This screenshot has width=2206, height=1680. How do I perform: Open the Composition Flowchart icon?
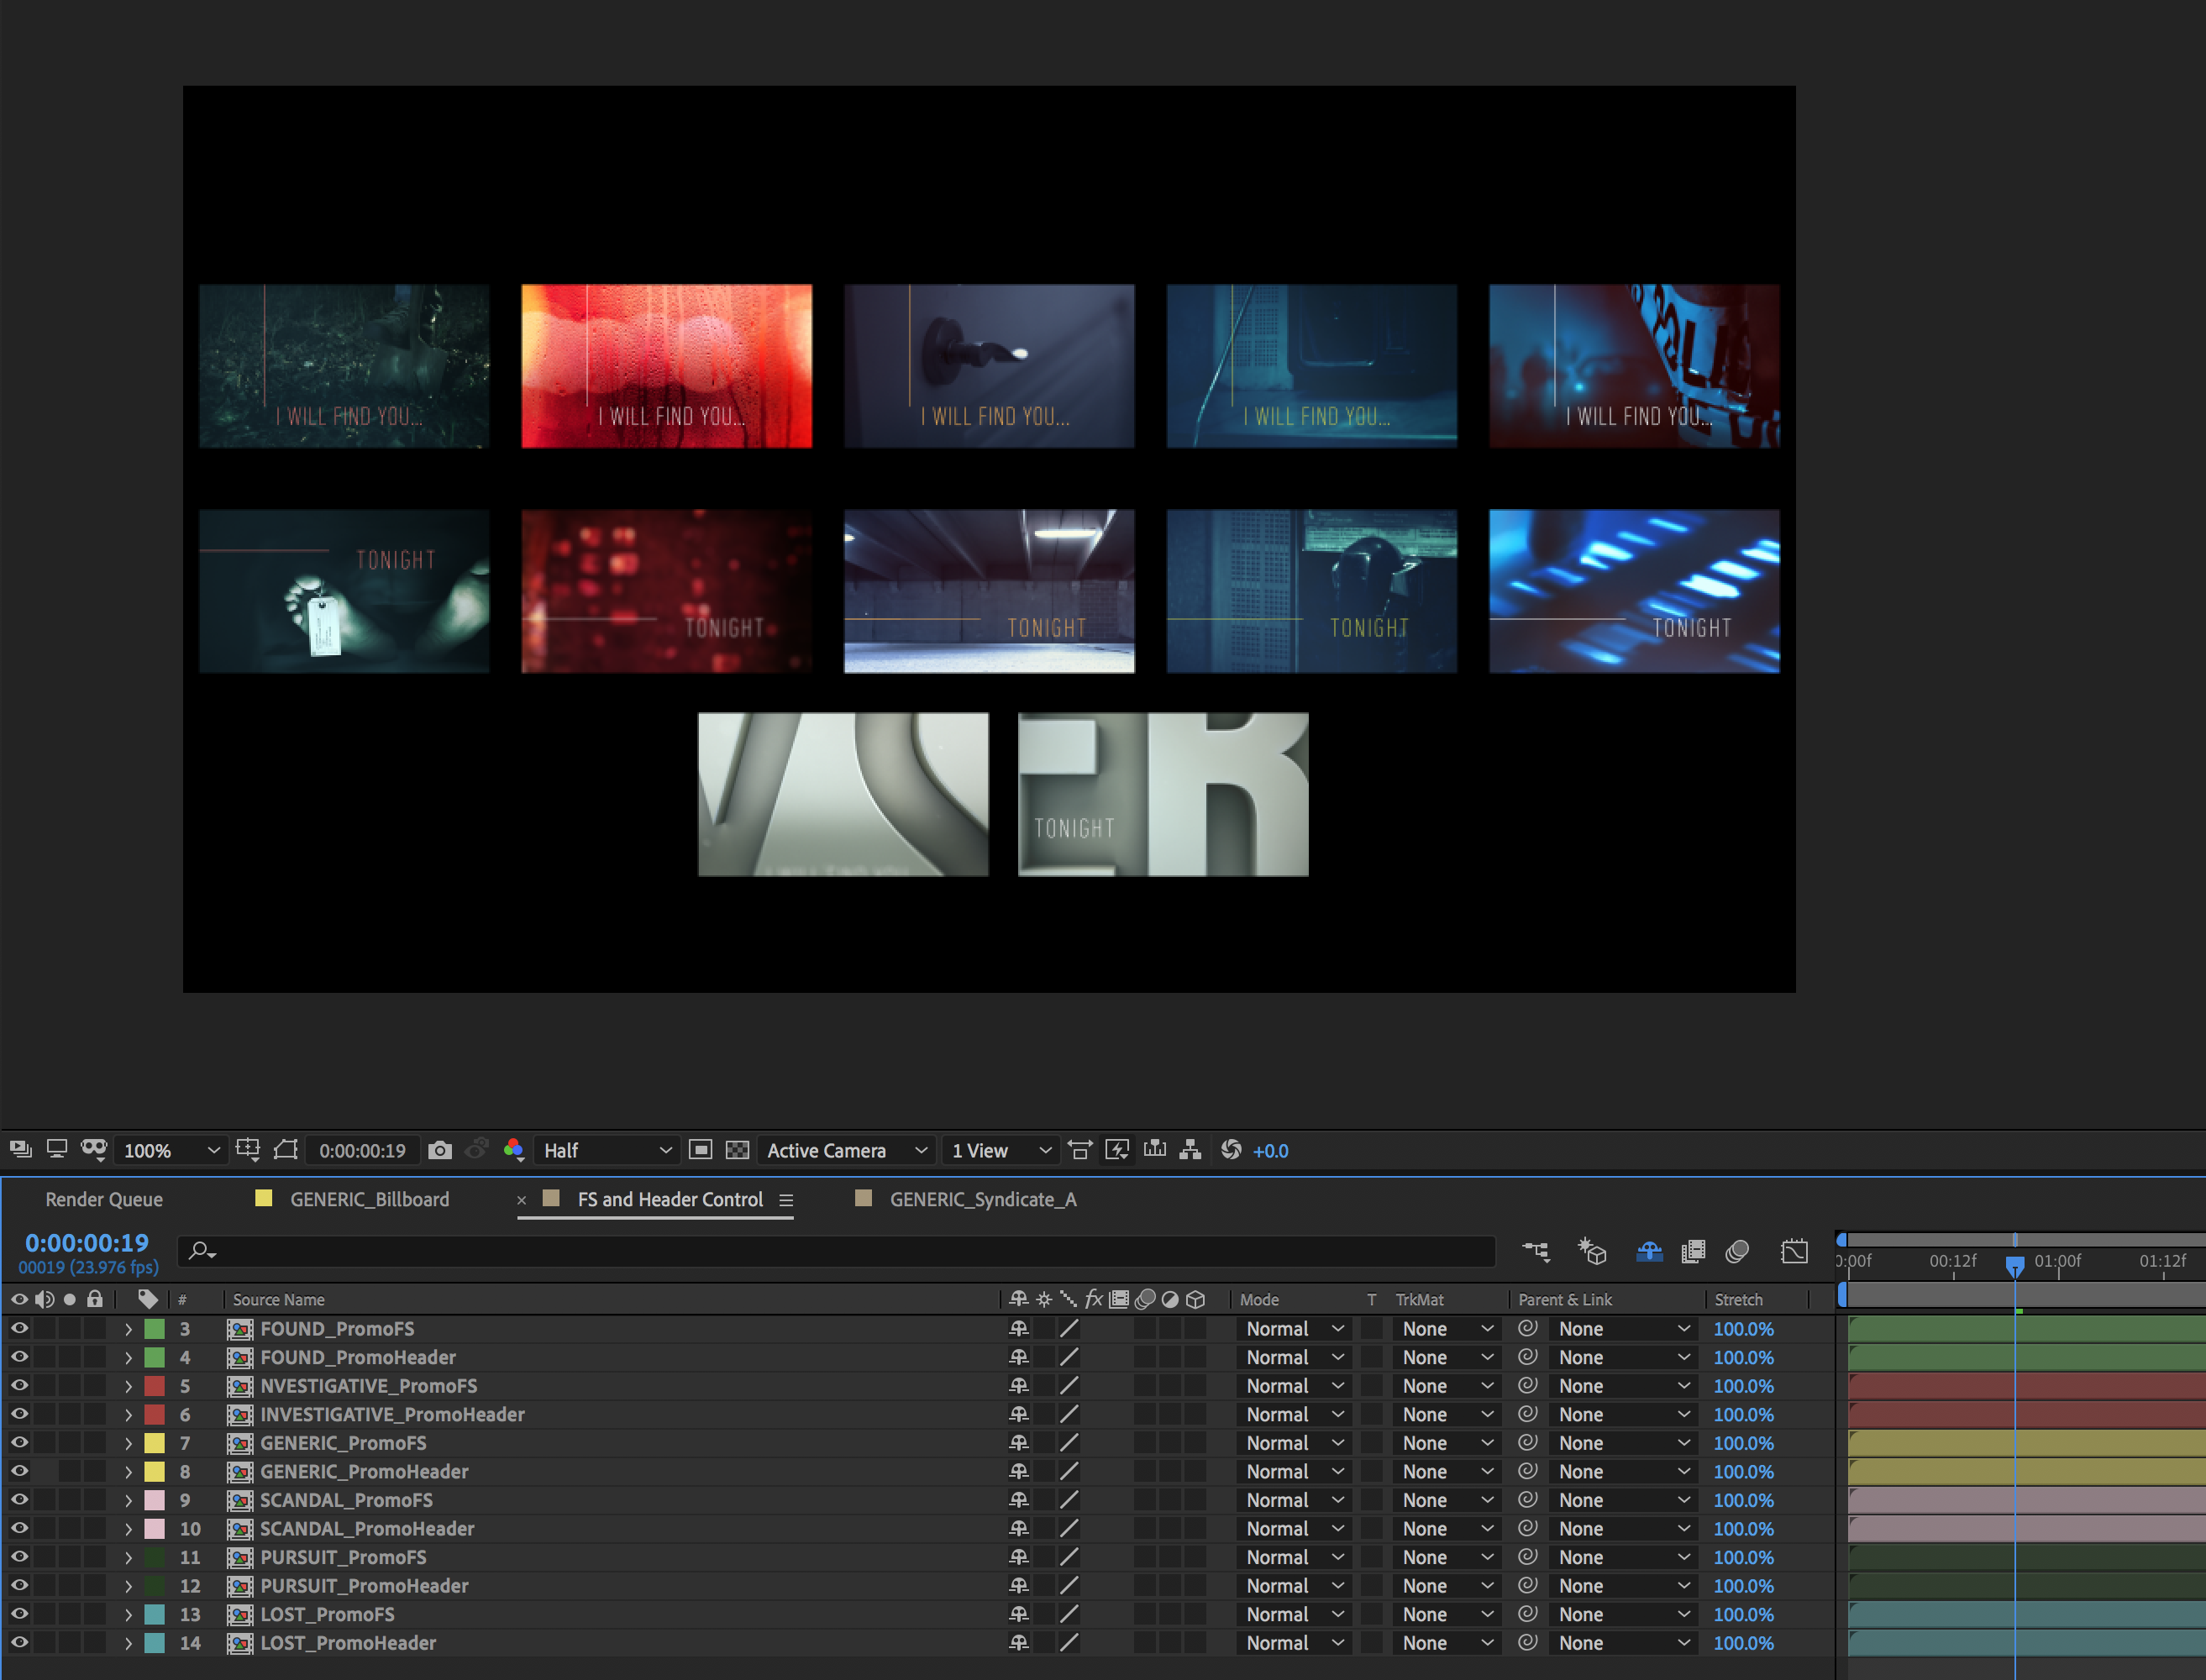pyautogui.click(x=1190, y=1150)
